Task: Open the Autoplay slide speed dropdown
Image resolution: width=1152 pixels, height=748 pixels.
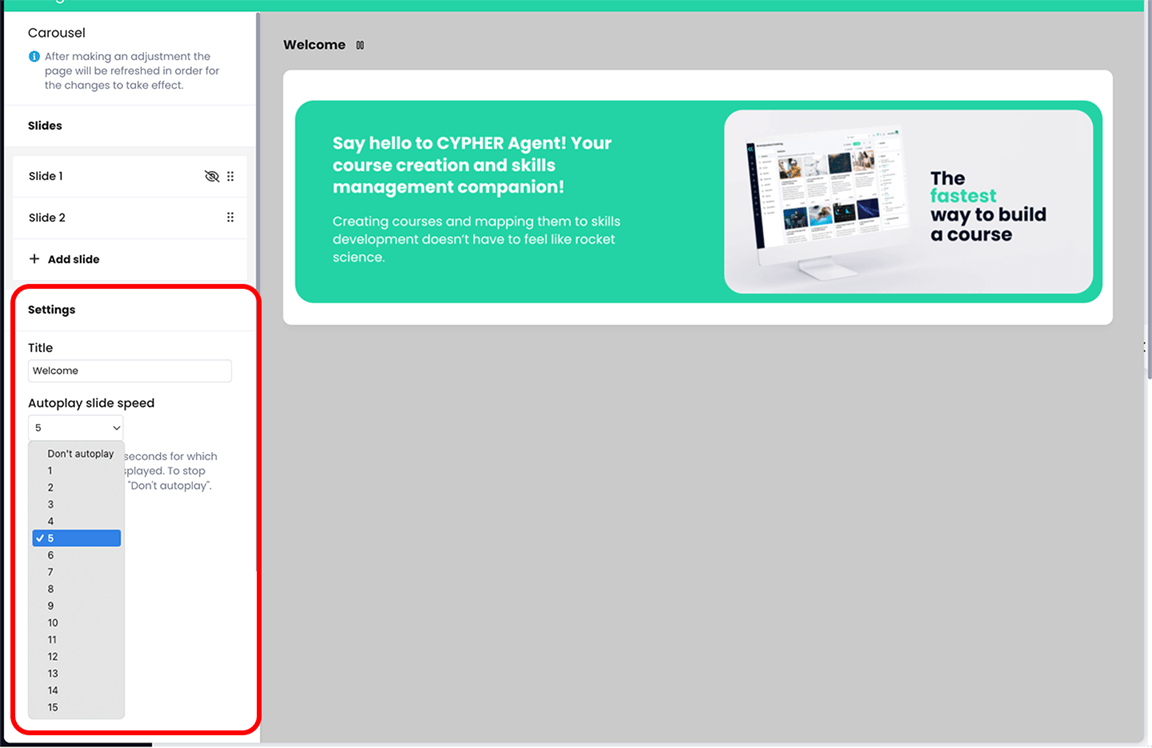Action: coord(76,428)
